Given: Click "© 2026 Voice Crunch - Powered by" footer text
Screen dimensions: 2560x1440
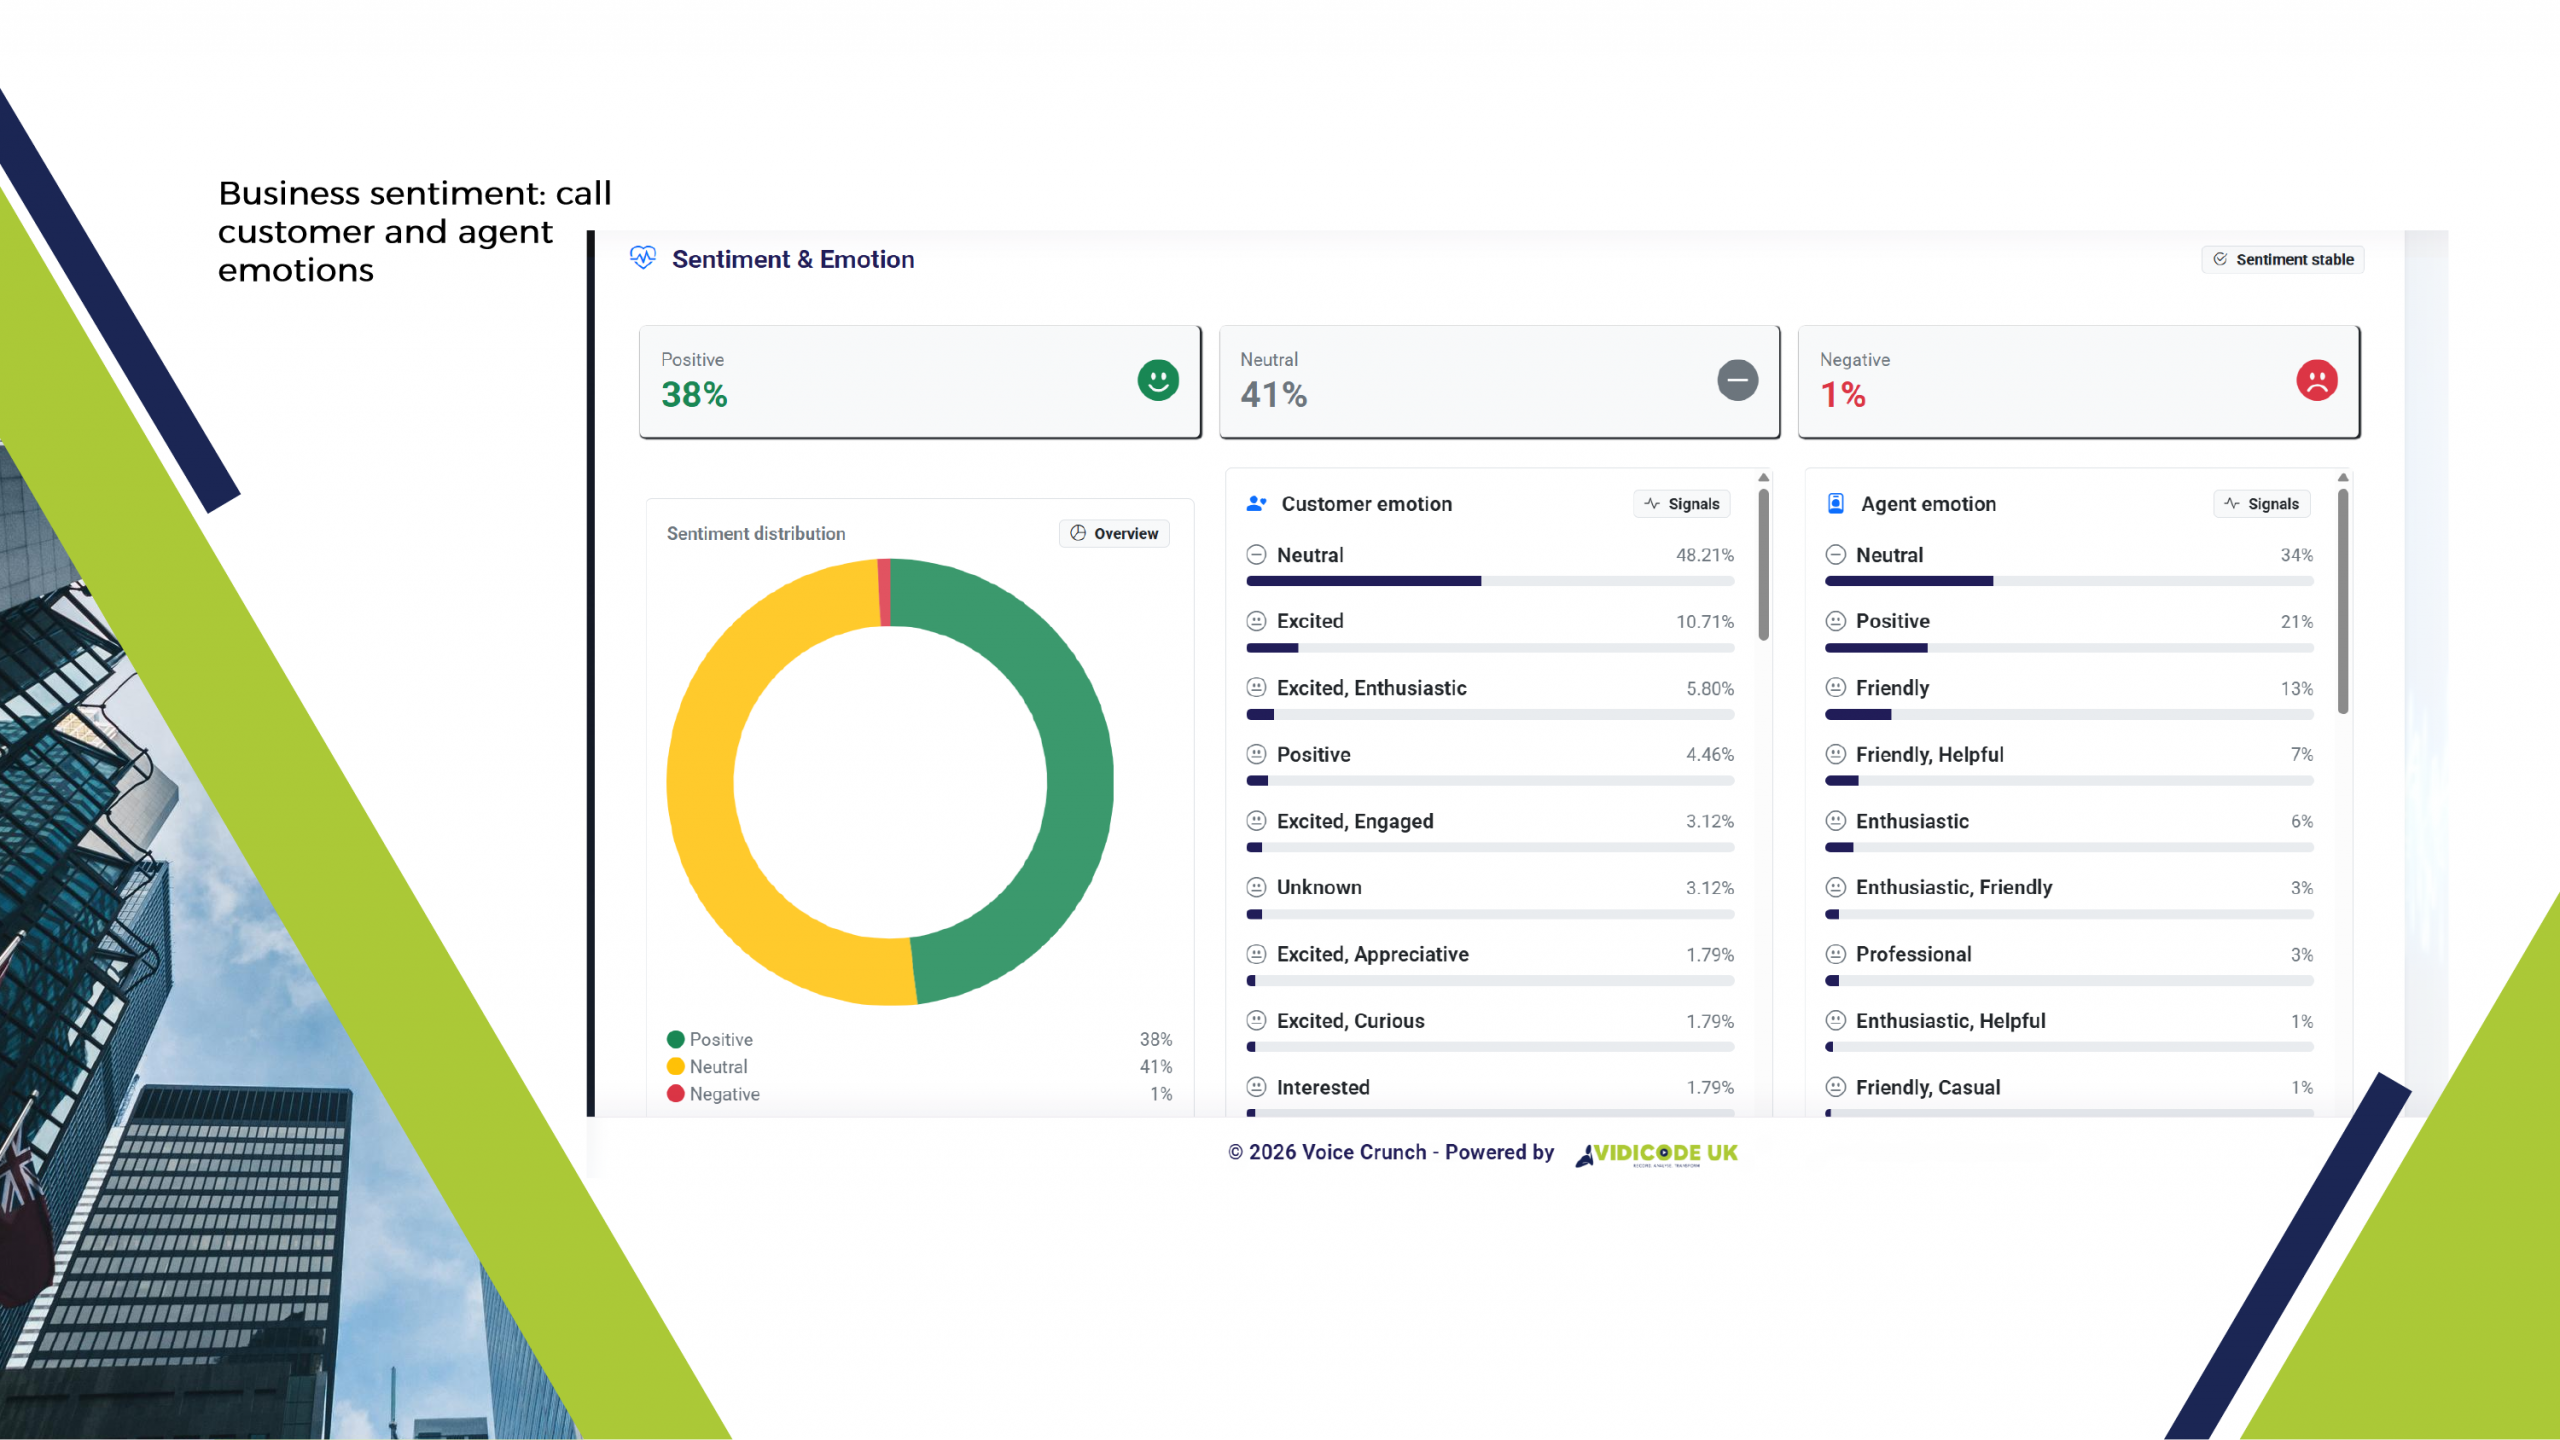Looking at the screenshot, I should point(1391,1152).
